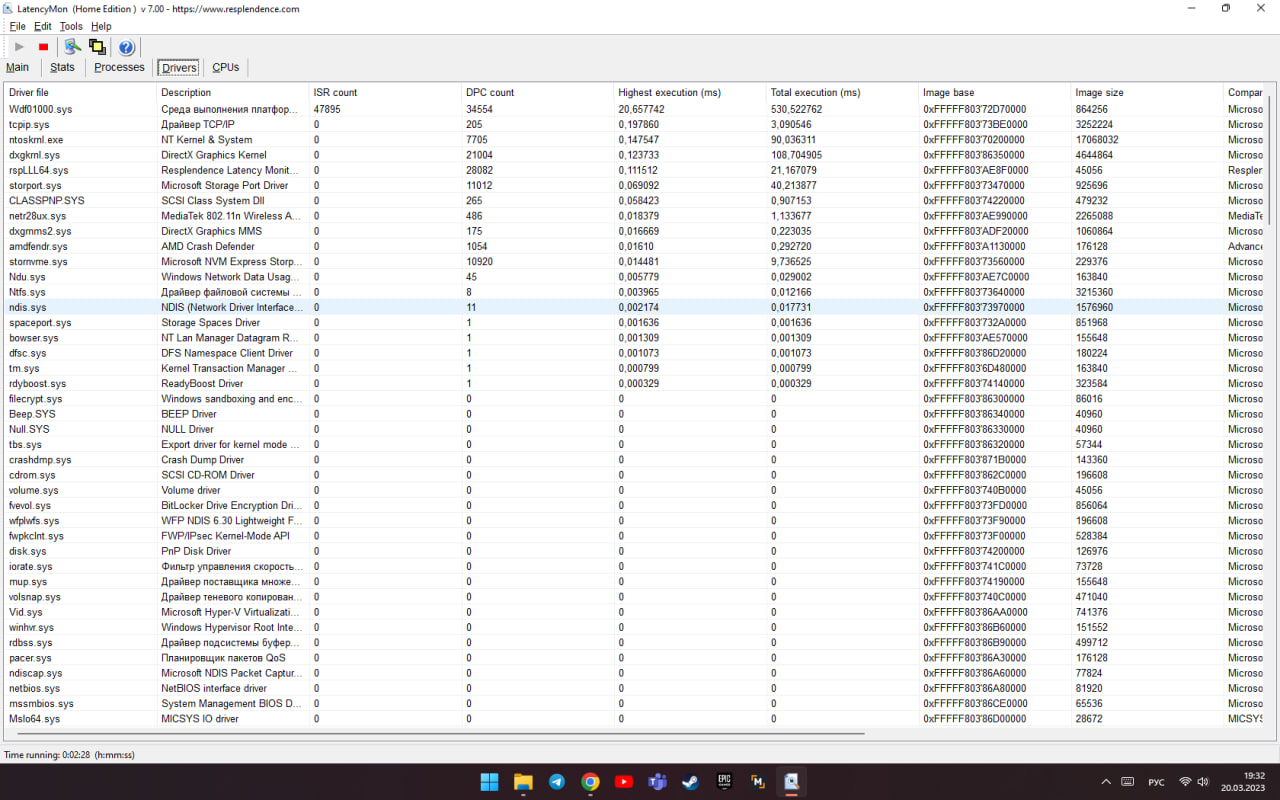Click the green Start monitoring play icon
1280x800 pixels.
(19, 47)
